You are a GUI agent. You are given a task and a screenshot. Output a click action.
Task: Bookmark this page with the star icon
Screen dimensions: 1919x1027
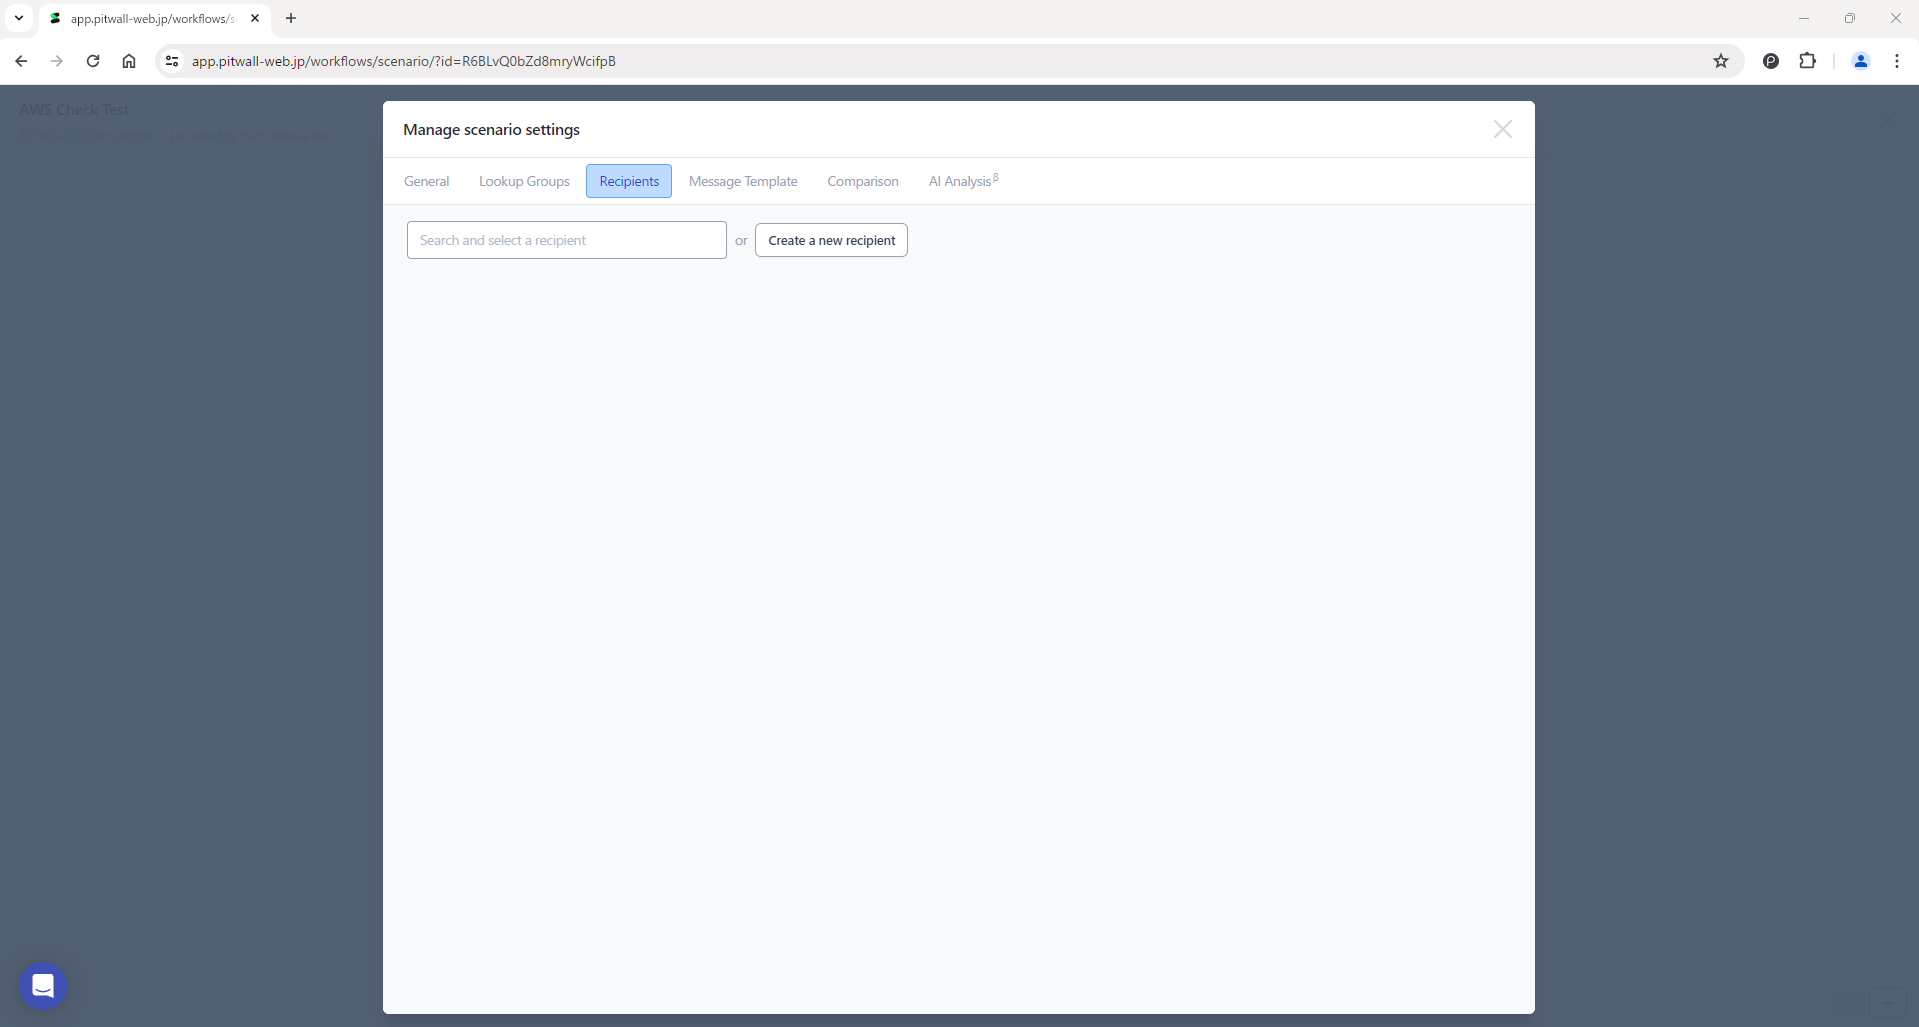click(x=1720, y=61)
